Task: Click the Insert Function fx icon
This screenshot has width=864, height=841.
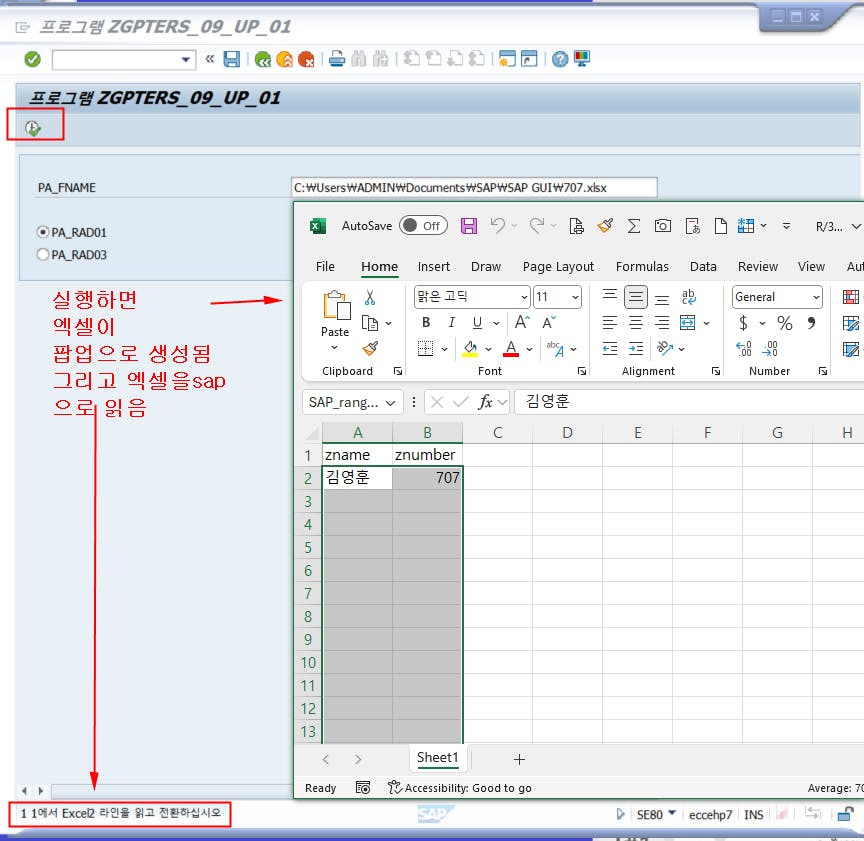Action: [485, 402]
